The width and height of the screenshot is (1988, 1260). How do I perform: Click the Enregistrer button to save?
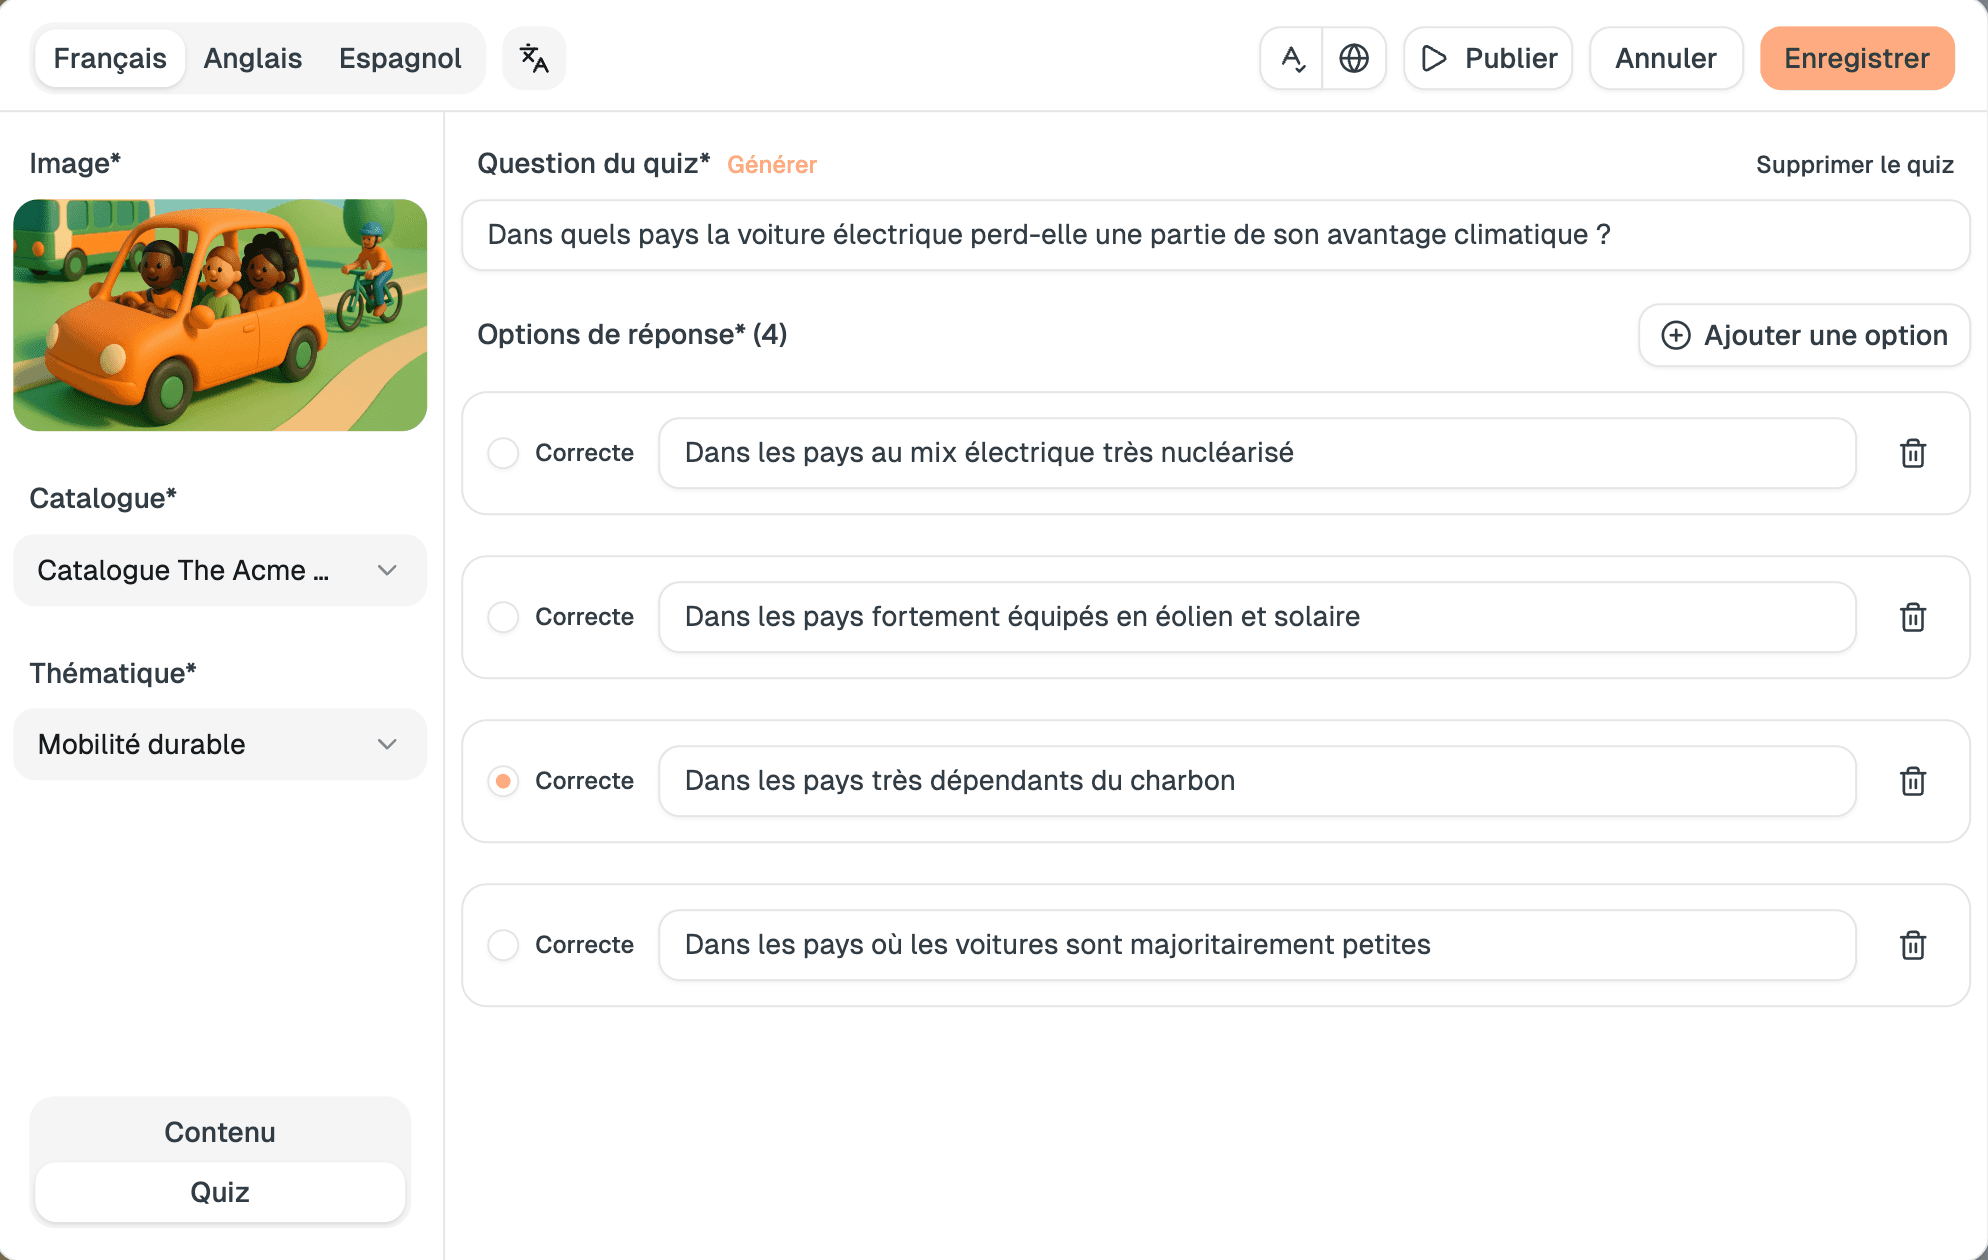coord(1857,57)
